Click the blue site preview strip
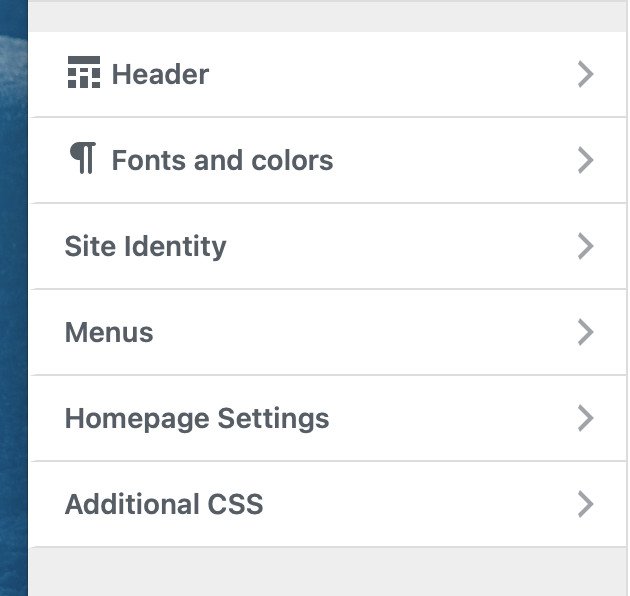Image resolution: width=630 pixels, height=596 pixels. [x=13, y=300]
